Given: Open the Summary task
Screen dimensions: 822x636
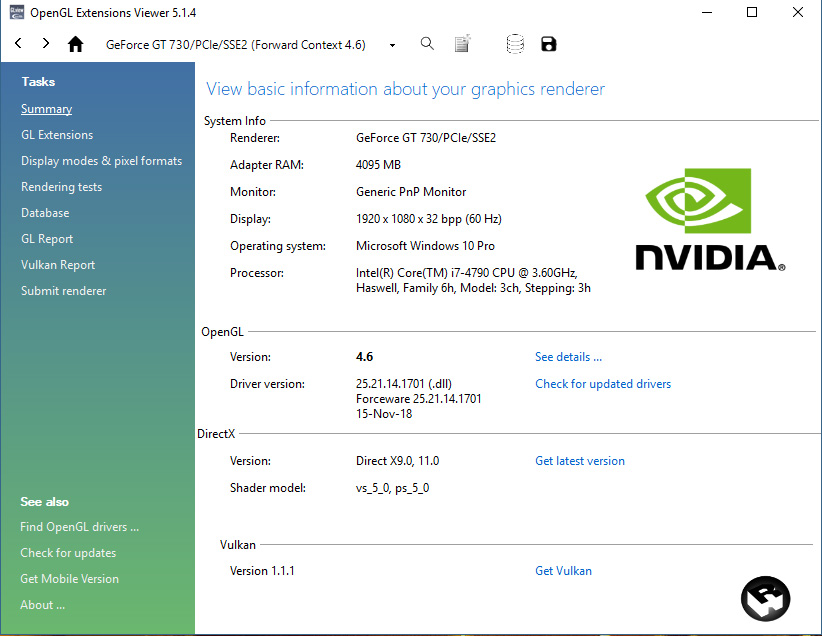Looking at the screenshot, I should (x=47, y=109).
